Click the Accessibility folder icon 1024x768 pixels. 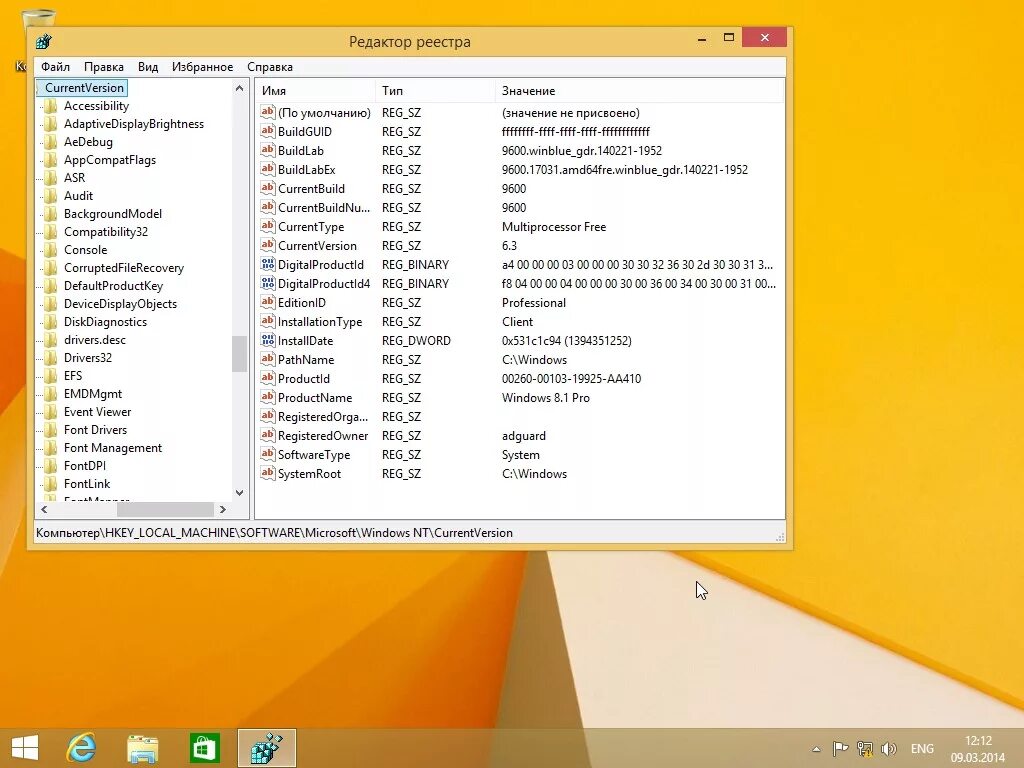[x=50, y=106]
